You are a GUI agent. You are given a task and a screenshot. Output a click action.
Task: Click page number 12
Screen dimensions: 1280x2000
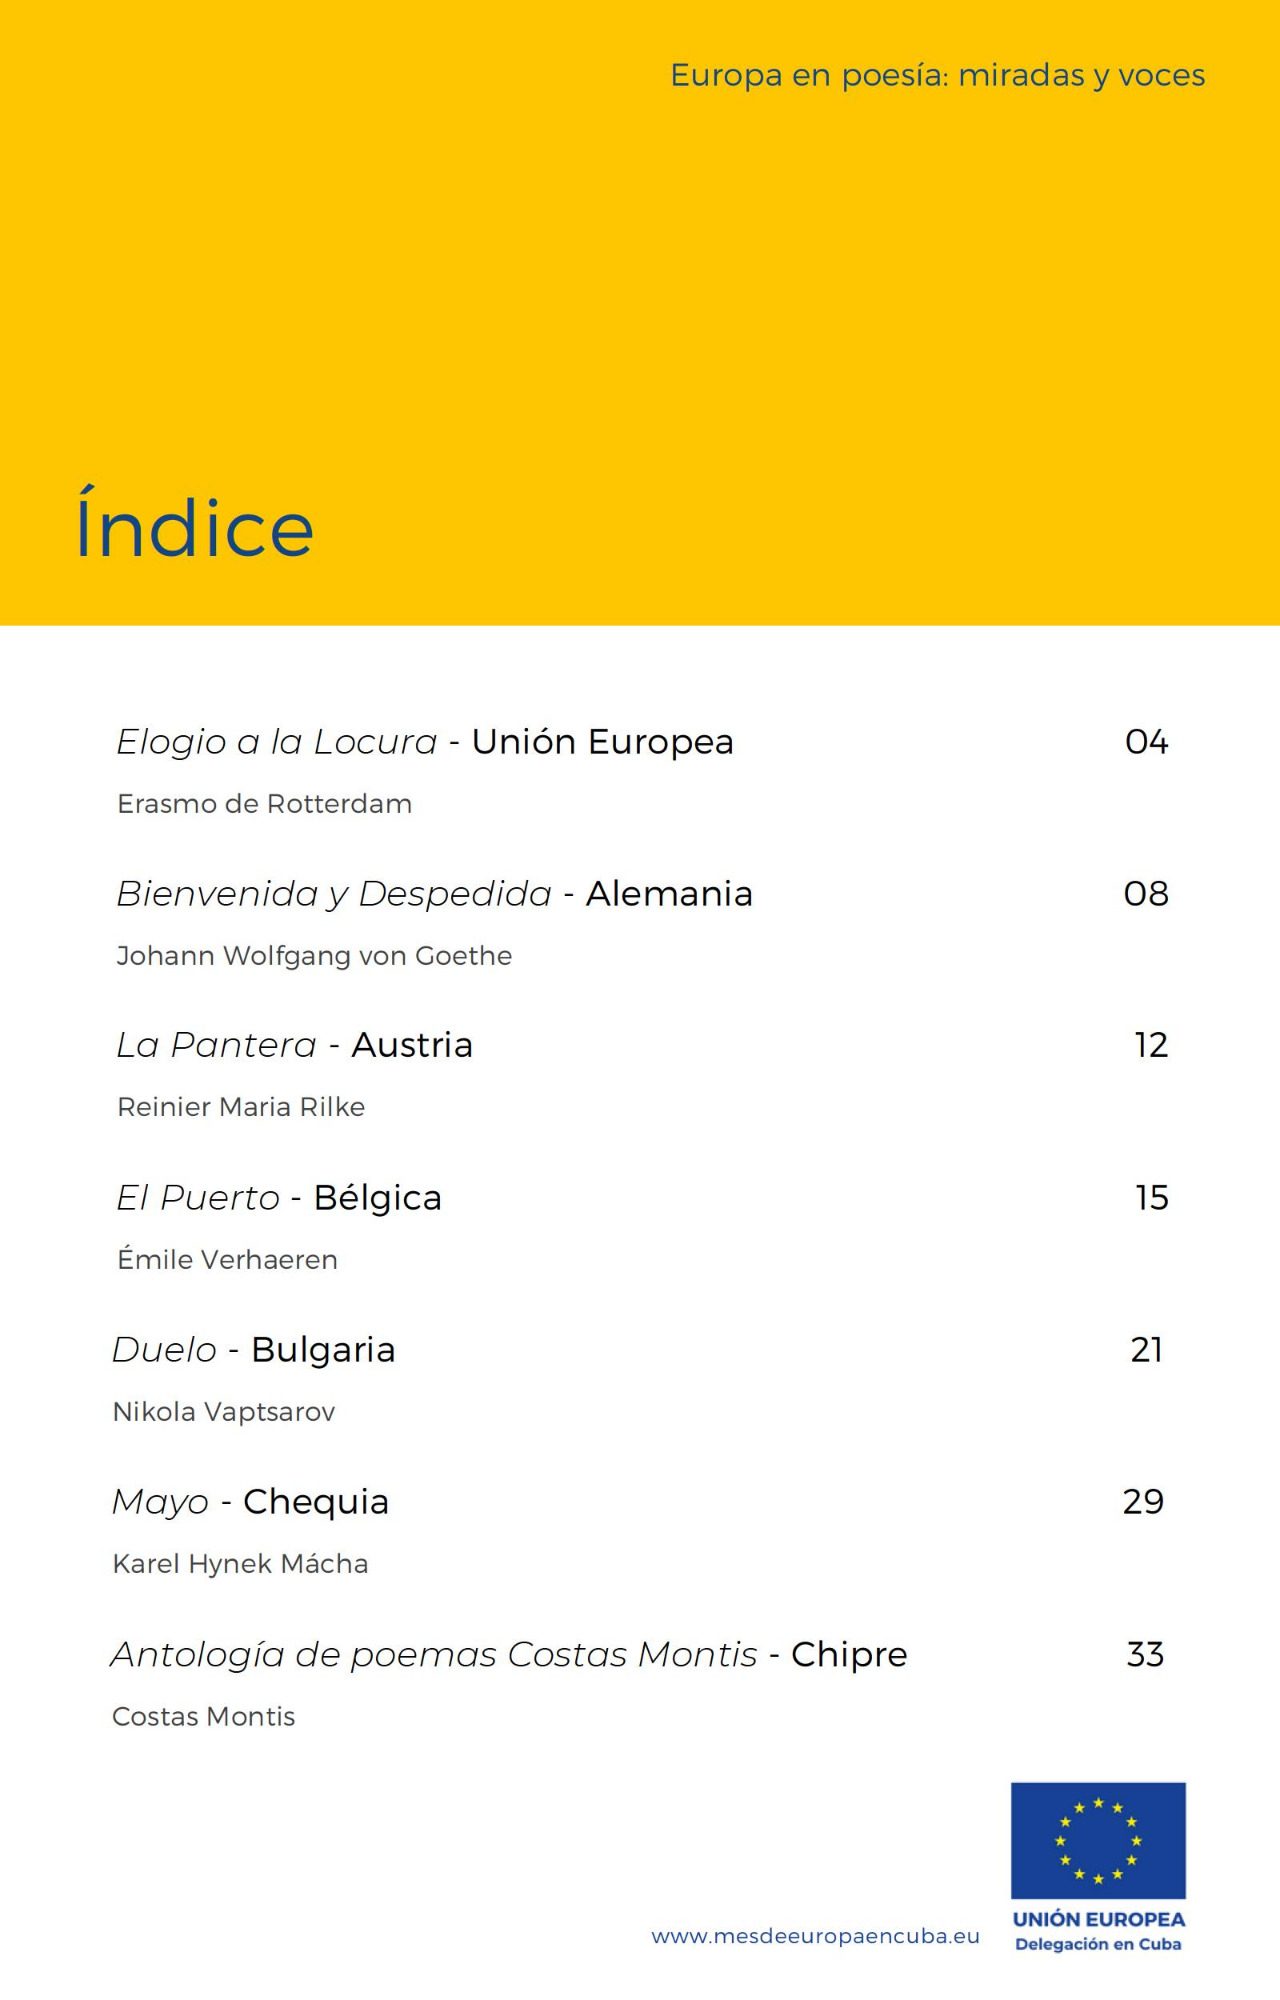(x=1151, y=1045)
